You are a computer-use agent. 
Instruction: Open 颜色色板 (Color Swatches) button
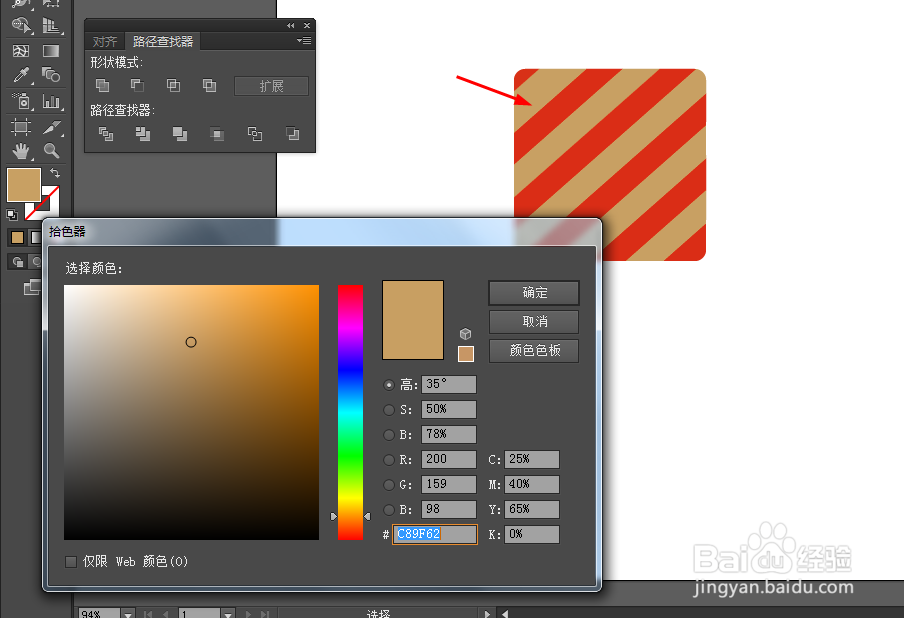[x=534, y=351]
